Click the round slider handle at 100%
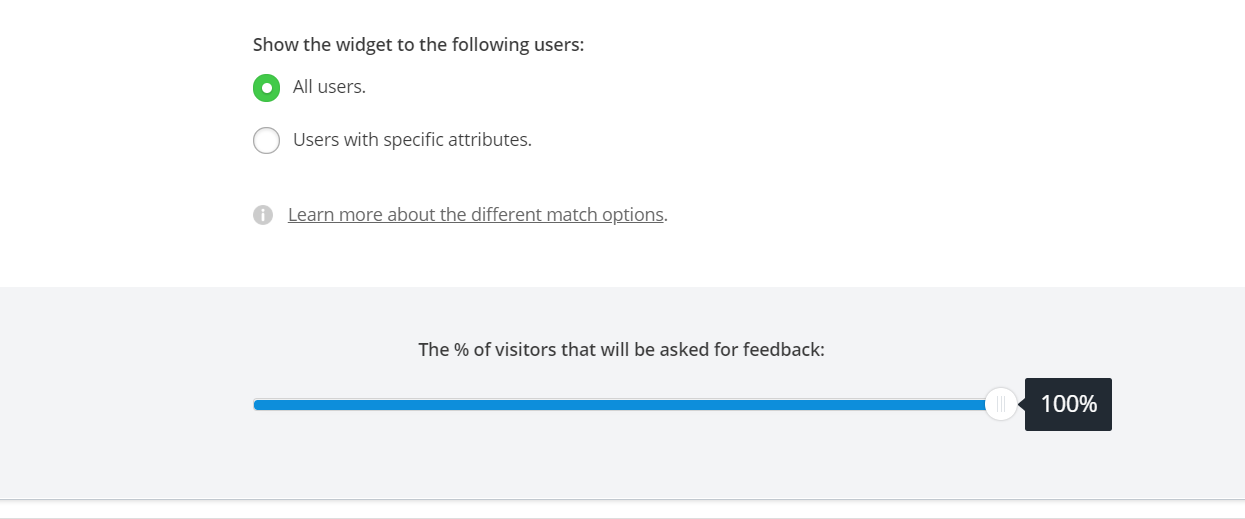Viewport: 1245px width, 519px height. pyautogui.click(x=1000, y=404)
